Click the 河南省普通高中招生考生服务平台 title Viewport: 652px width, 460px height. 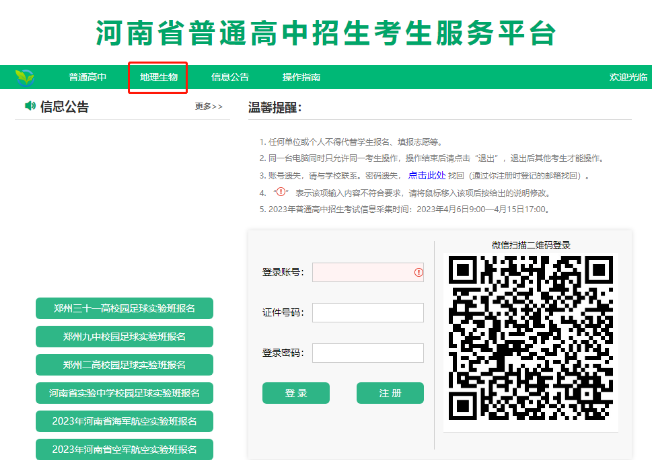coord(326,33)
